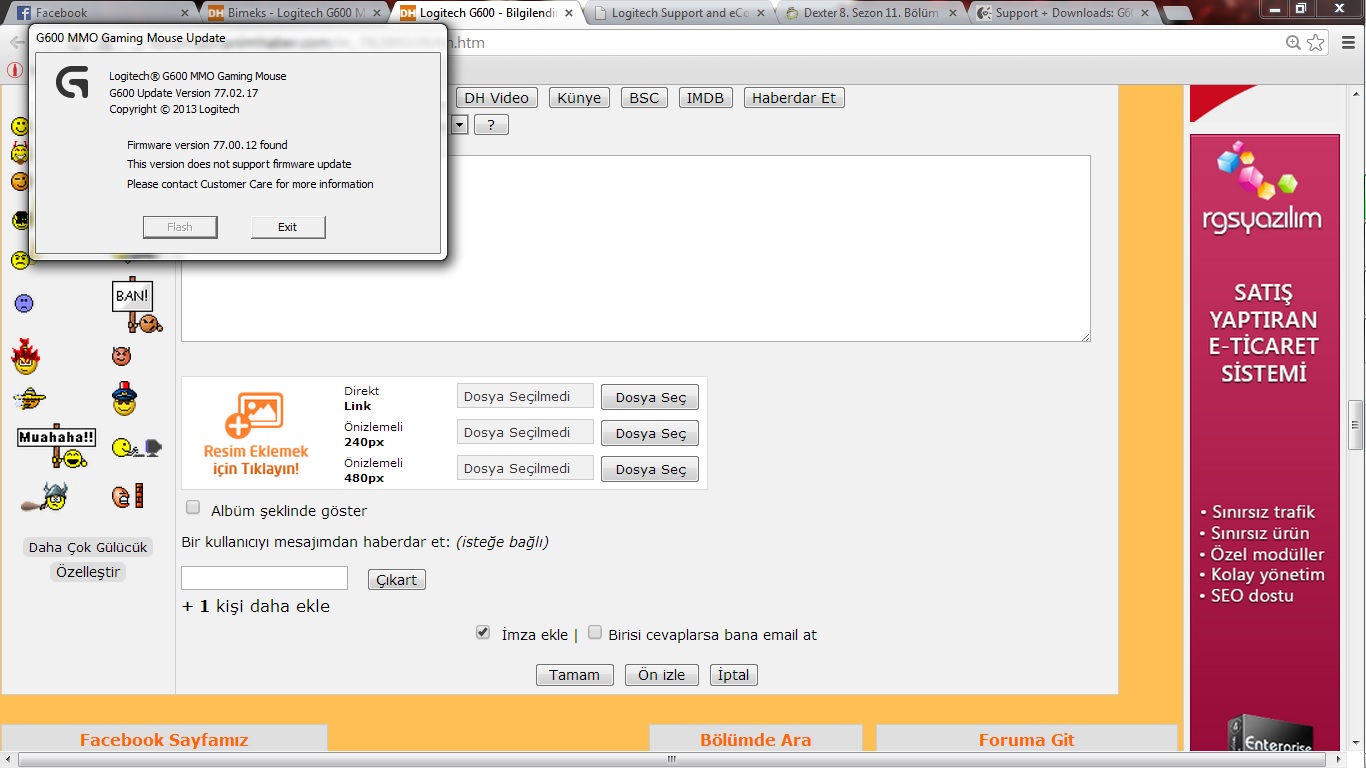Insert the brown blushing smiley emoticon
This screenshot has height=768, width=1366.
tap(19, 181)
